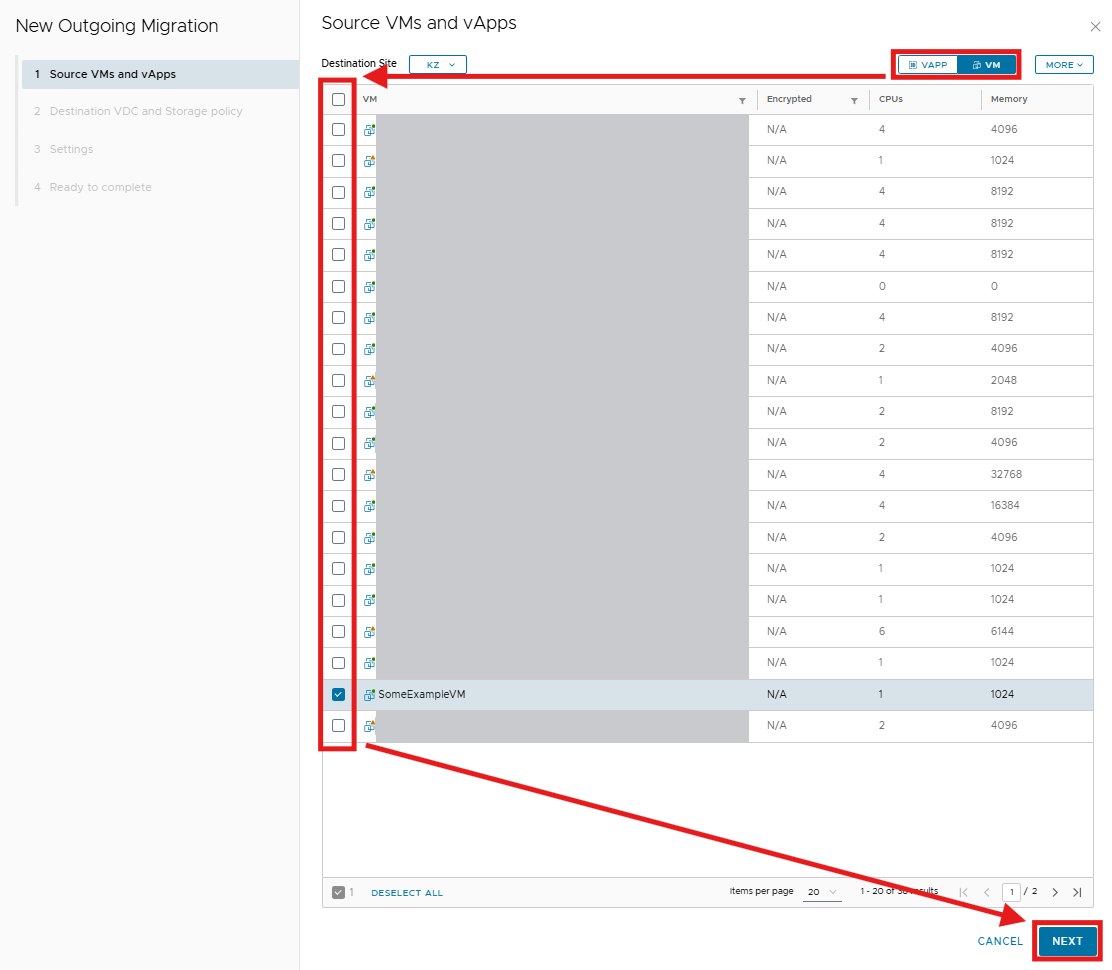This screenshot has height=970, width=1112.
Task: Open the Destination Site KZ dropdown
Action: [x=438, y=65]
